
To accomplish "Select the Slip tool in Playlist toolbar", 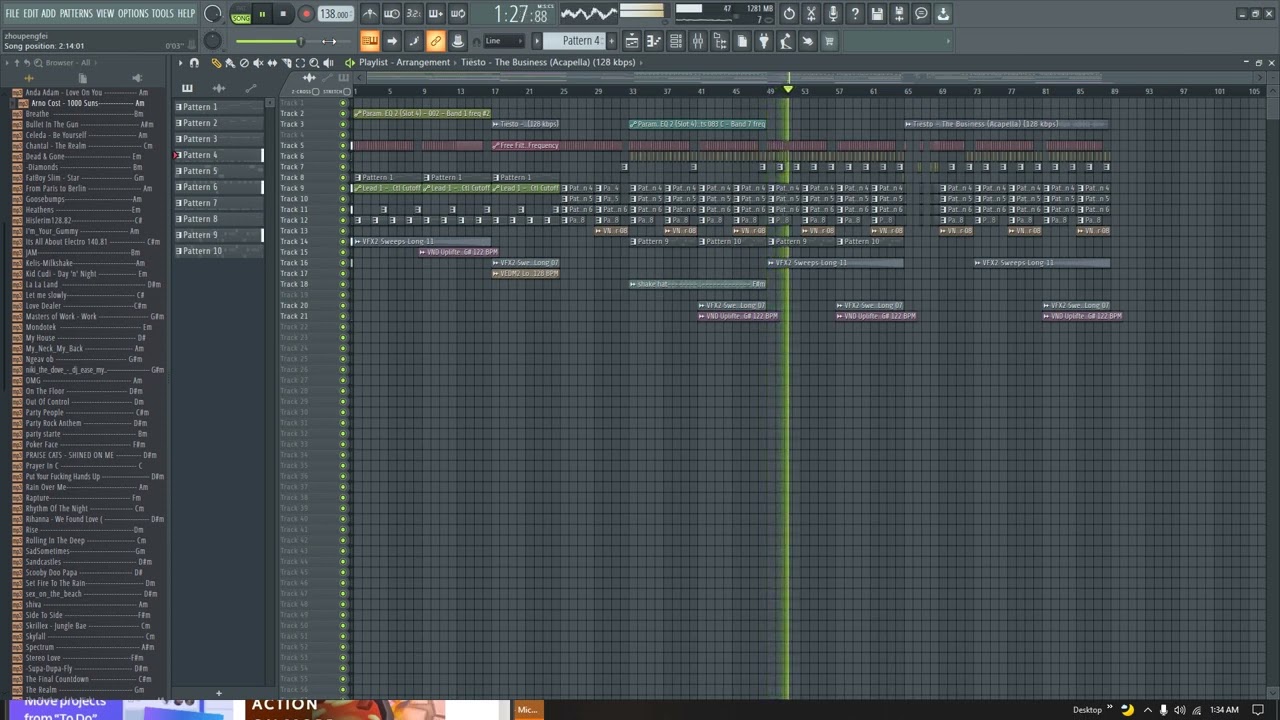I will pos(272,63).
